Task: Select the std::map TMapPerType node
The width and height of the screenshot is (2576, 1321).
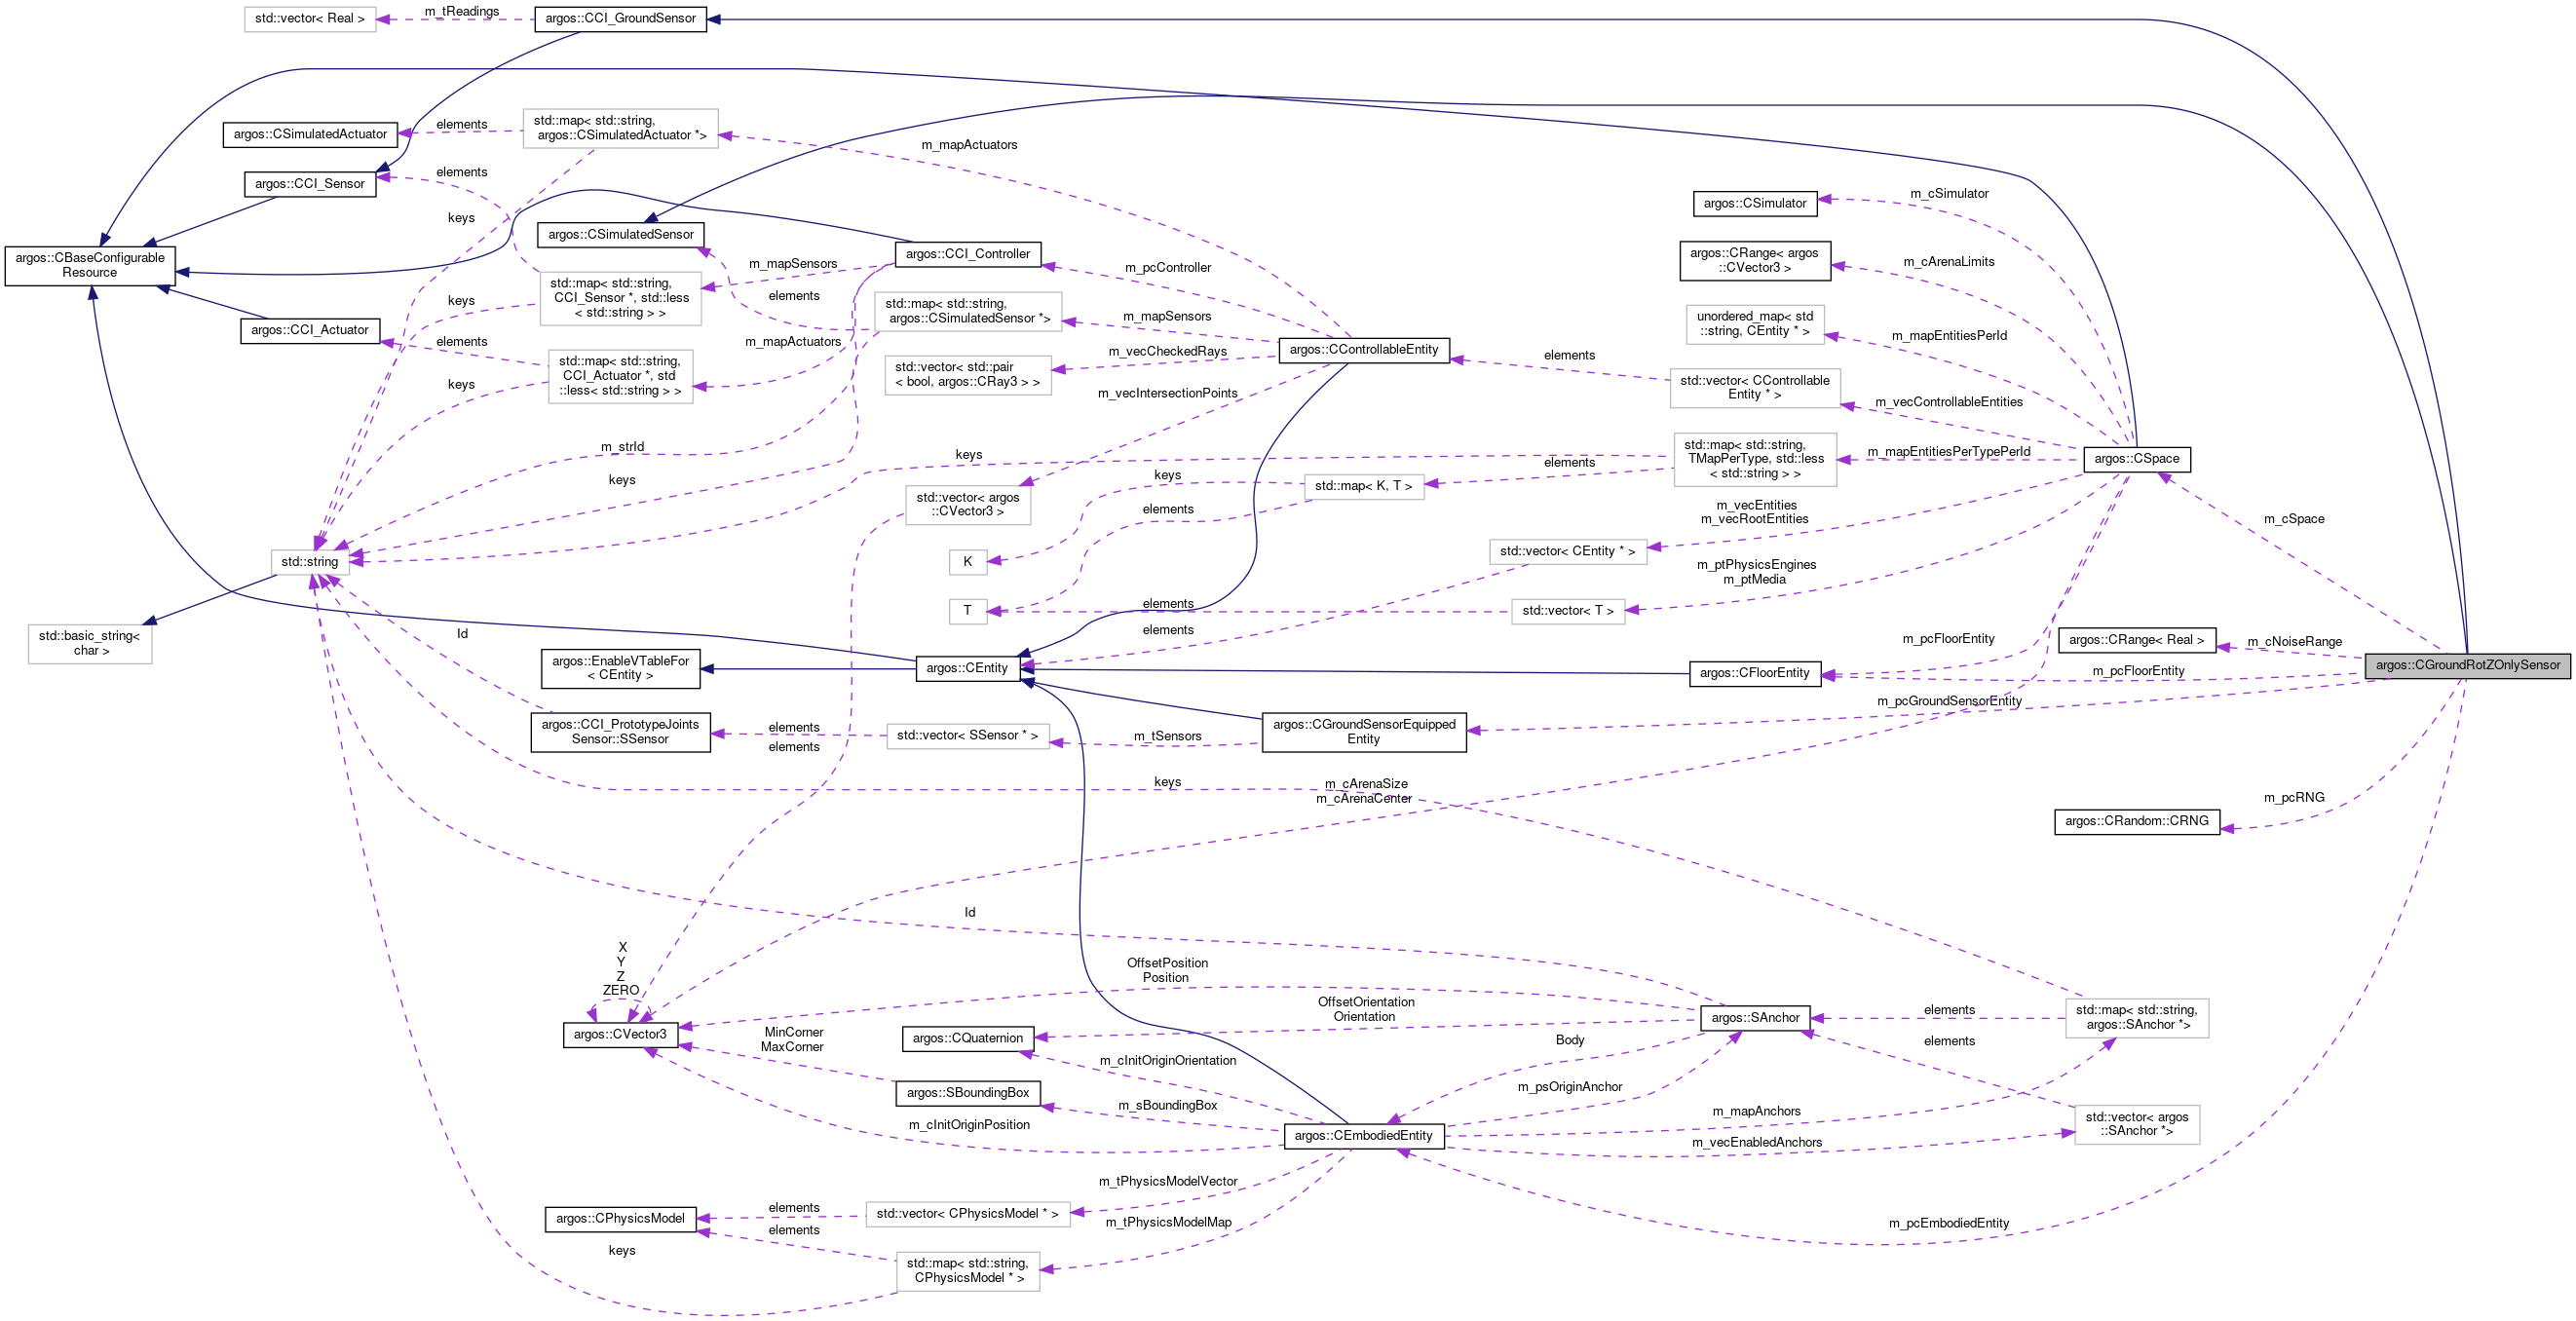Action: click(x=1755, y=460)
